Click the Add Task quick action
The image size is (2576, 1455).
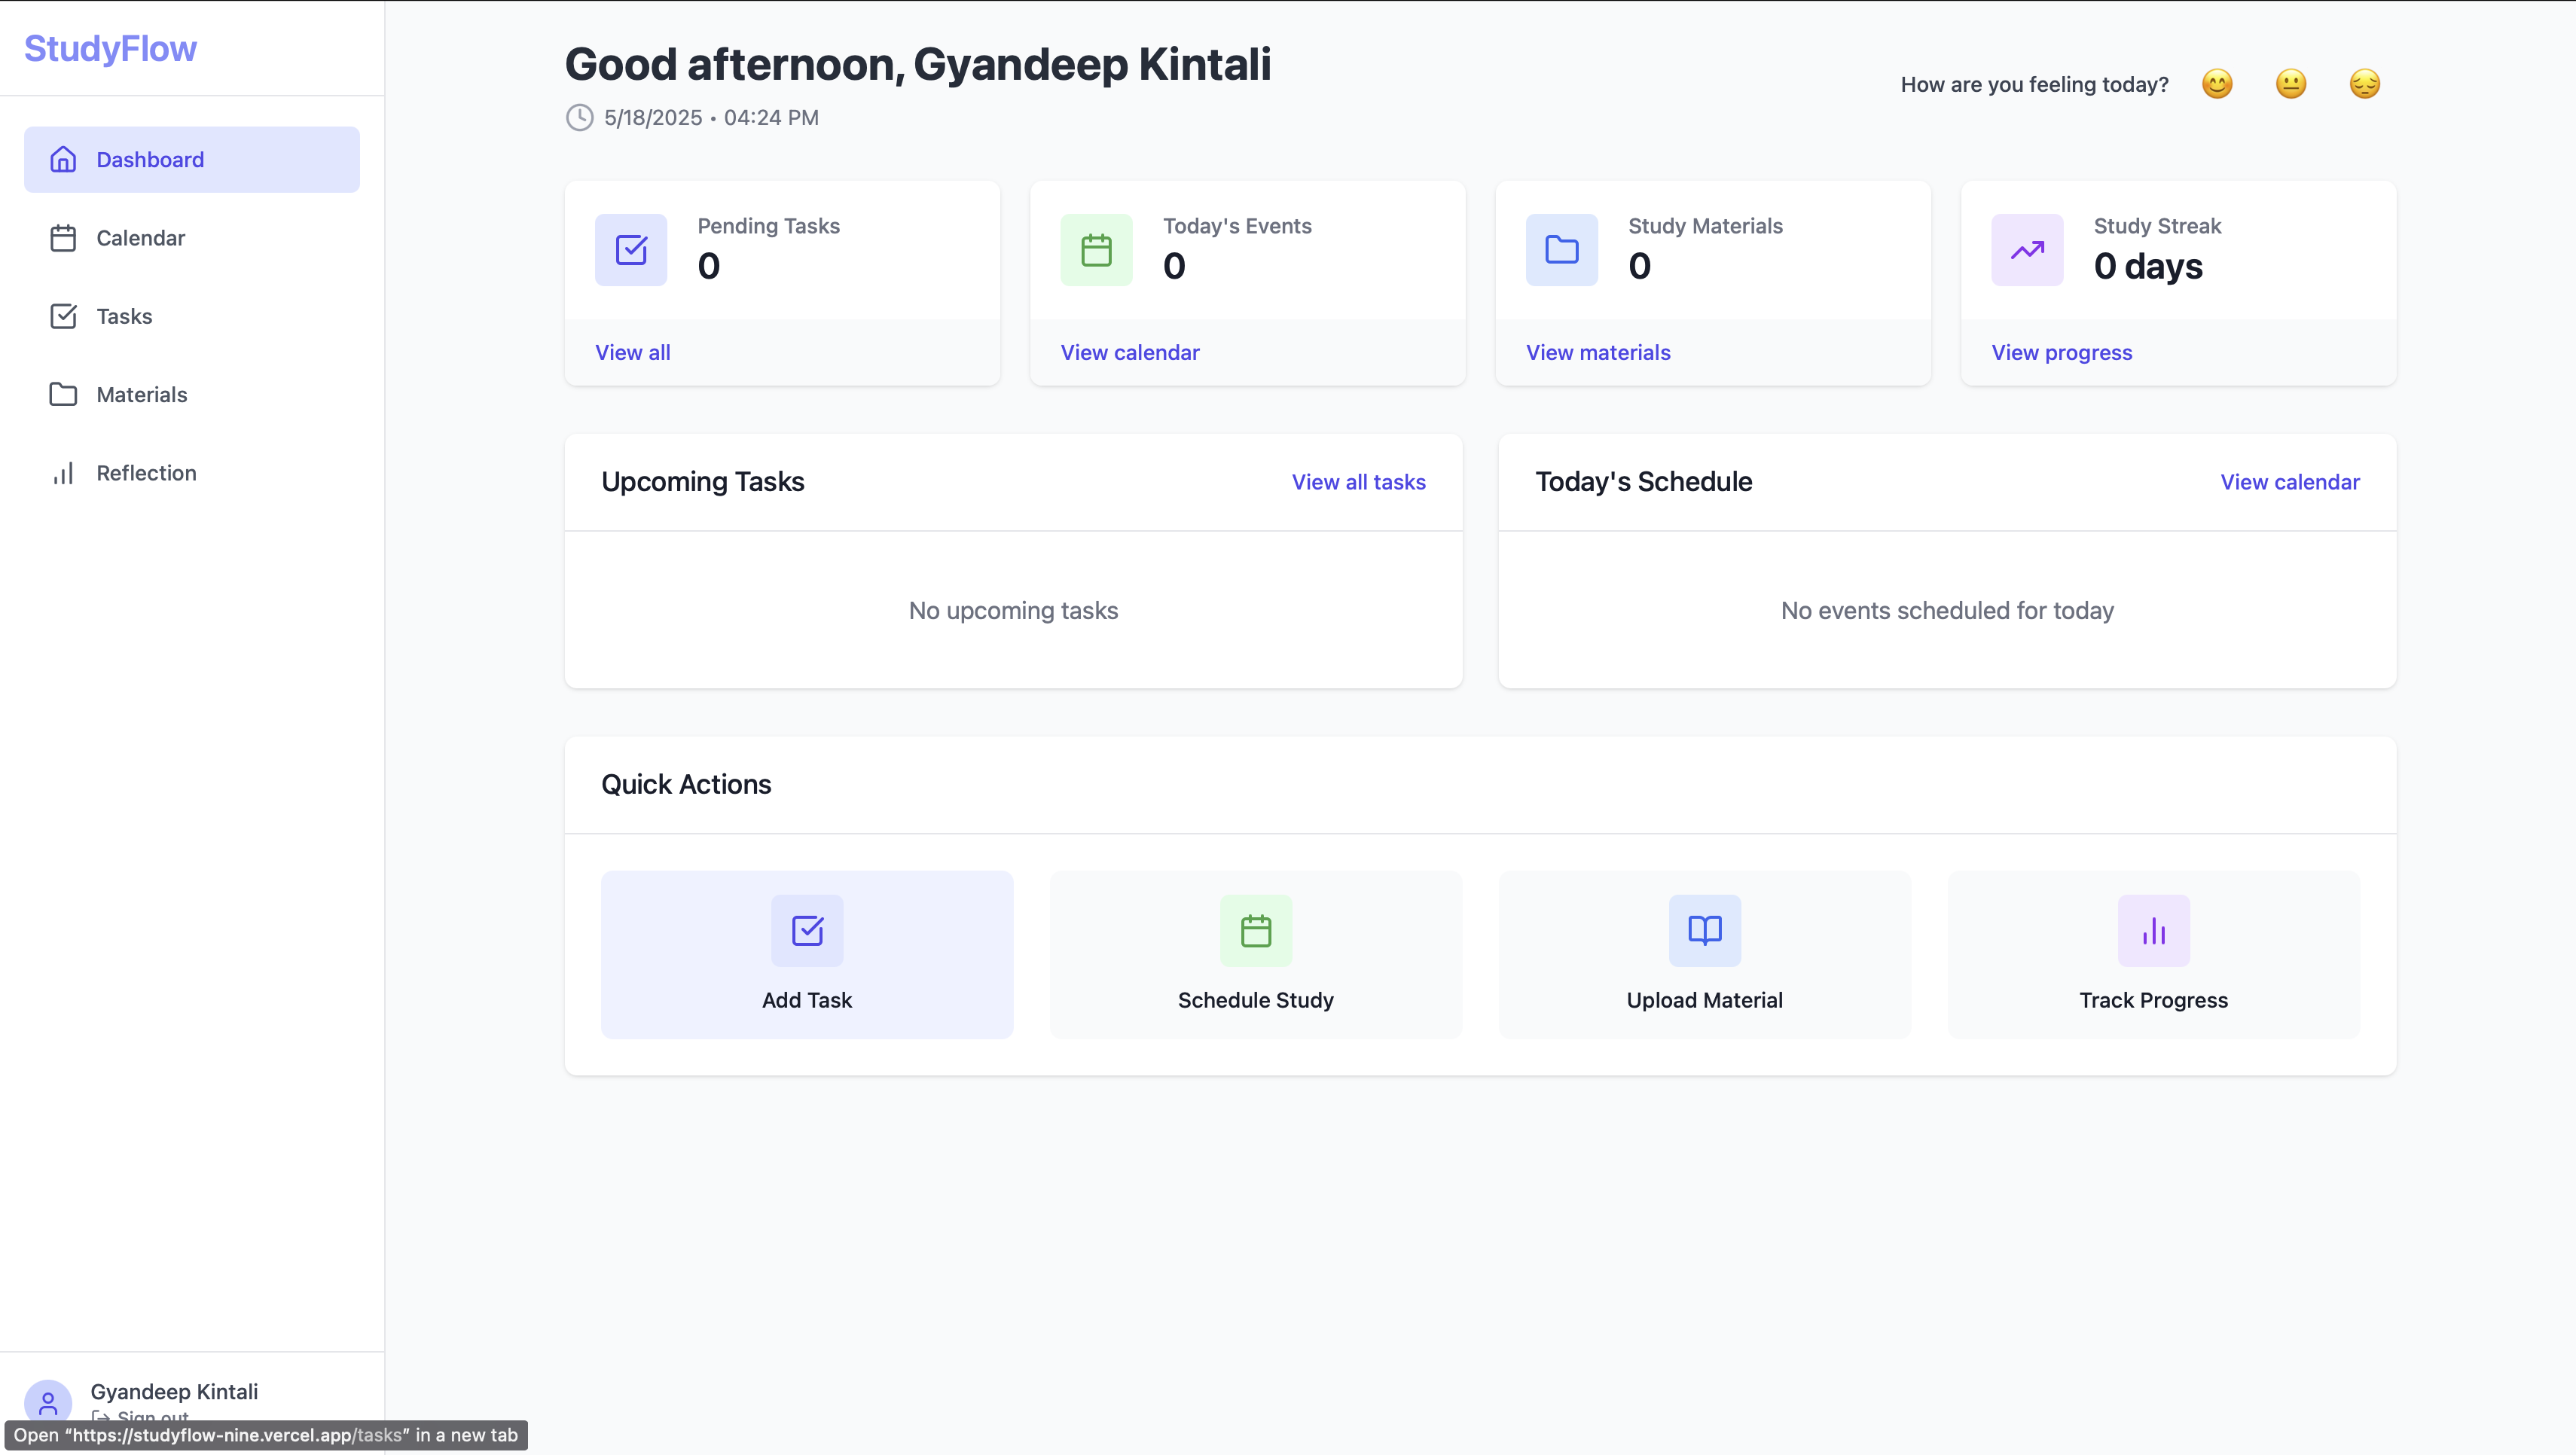(x=807, y=954)
